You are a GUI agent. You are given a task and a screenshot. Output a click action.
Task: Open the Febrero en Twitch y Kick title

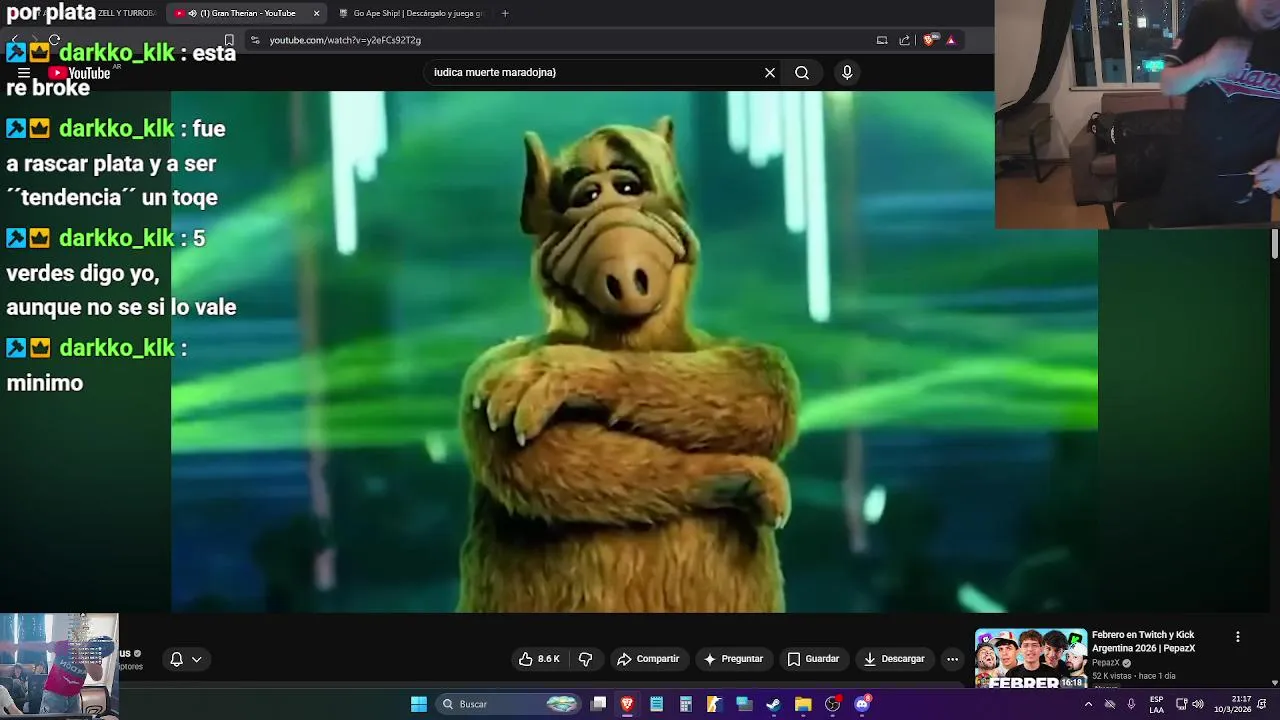tap(1143, 641)
